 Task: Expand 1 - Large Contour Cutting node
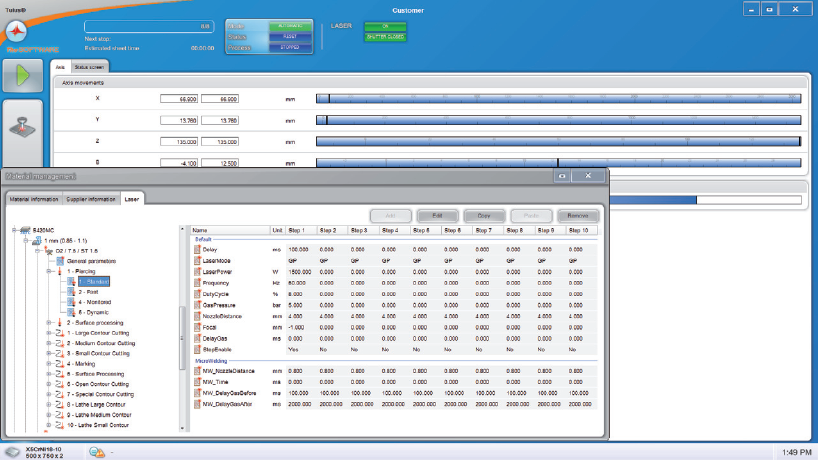pyautogui.click(x=49, y=333)
